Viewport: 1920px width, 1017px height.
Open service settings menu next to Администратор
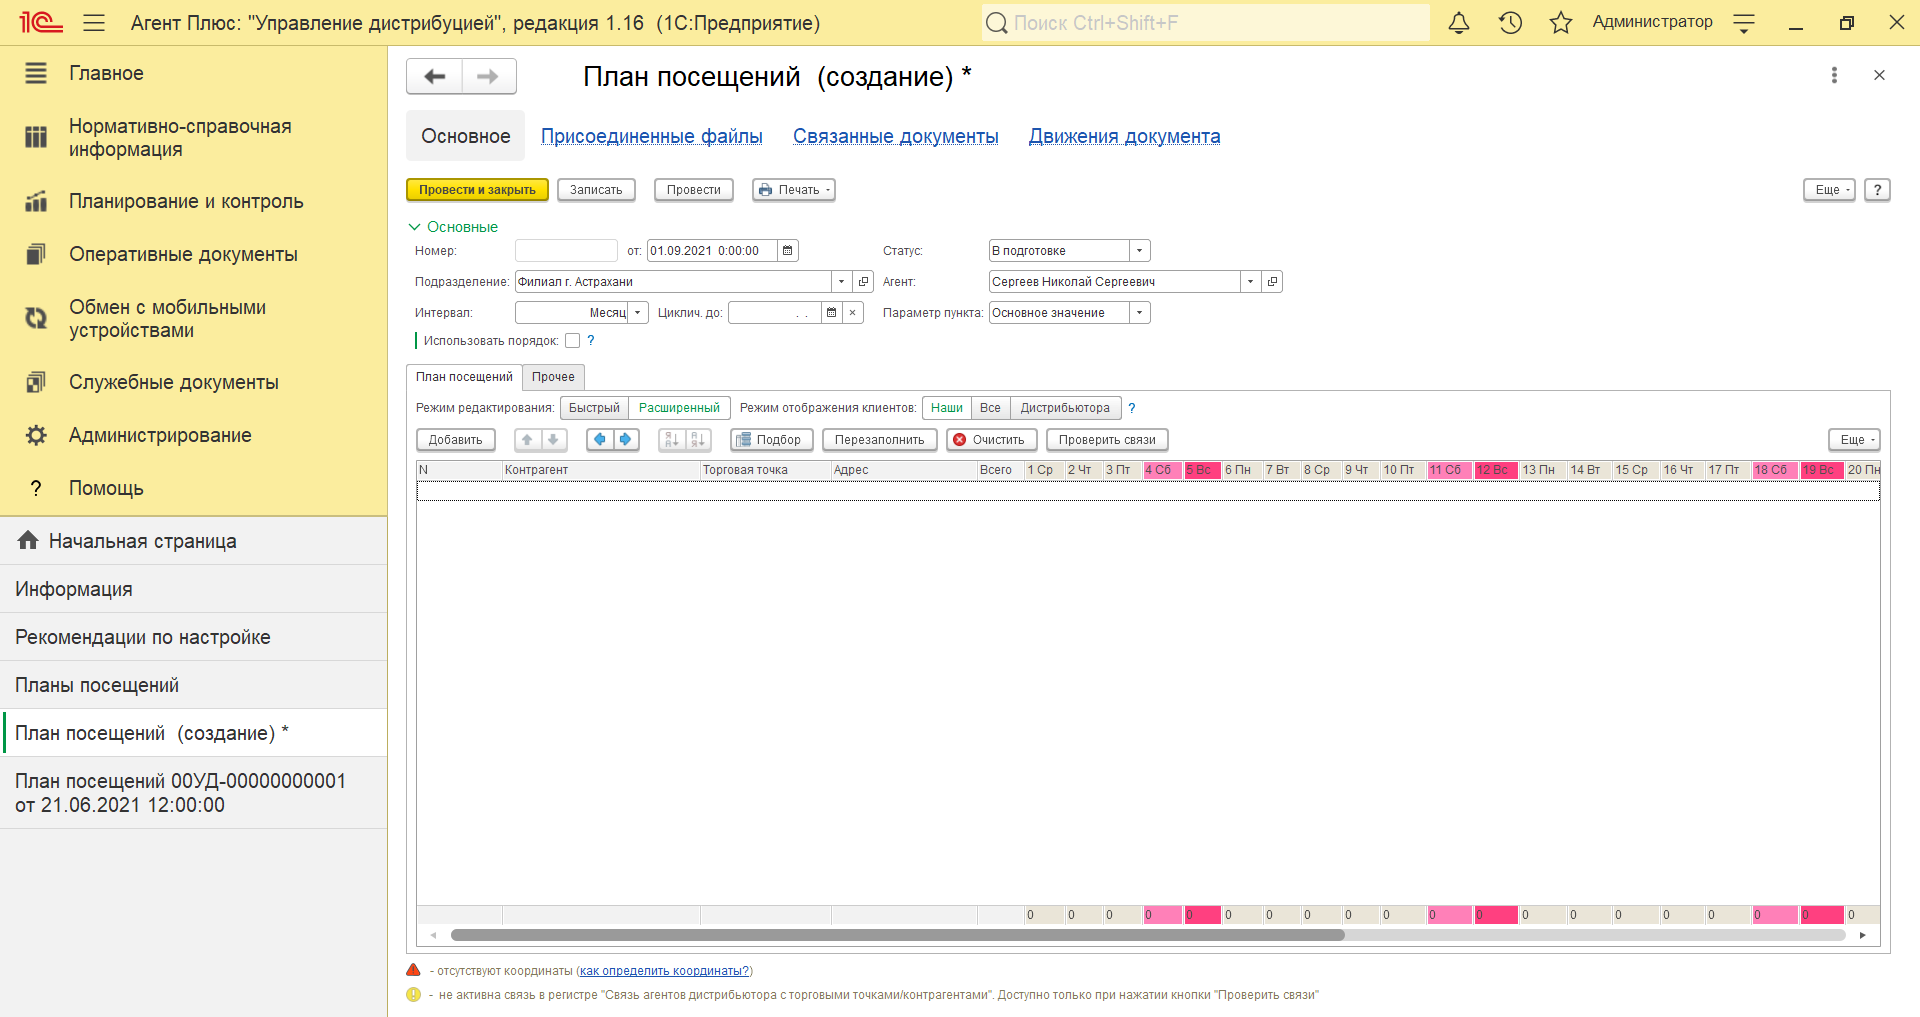(1744, 22)
